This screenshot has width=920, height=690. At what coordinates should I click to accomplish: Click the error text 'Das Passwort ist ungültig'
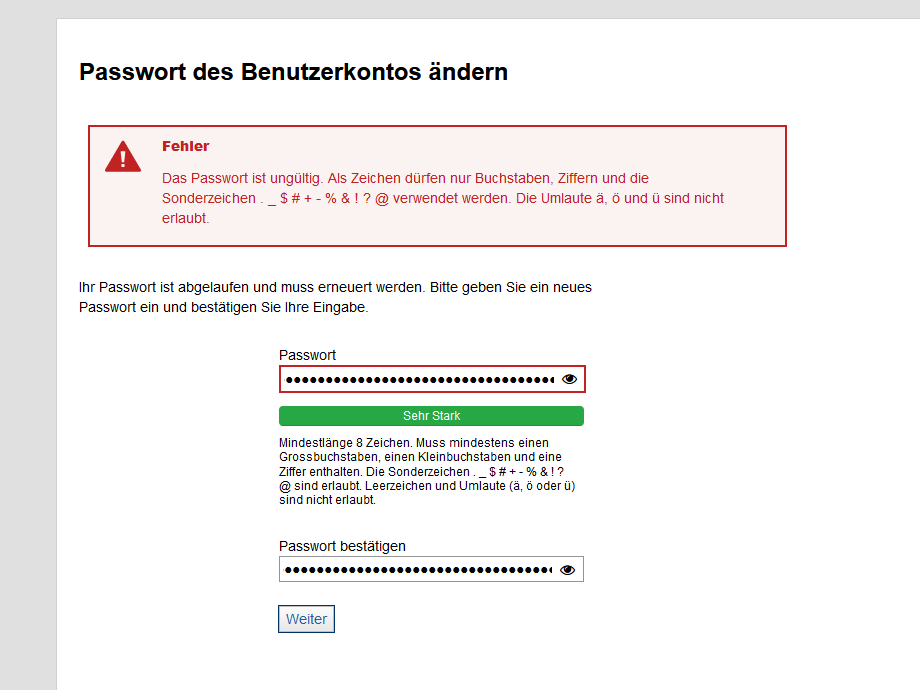(242, 178)
